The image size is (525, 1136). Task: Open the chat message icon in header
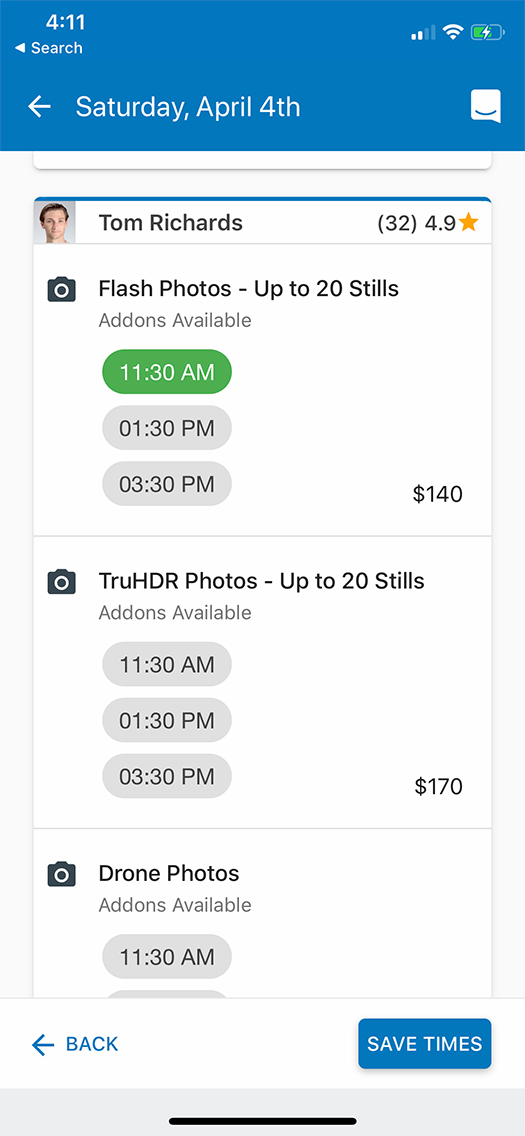click(485, 106)
